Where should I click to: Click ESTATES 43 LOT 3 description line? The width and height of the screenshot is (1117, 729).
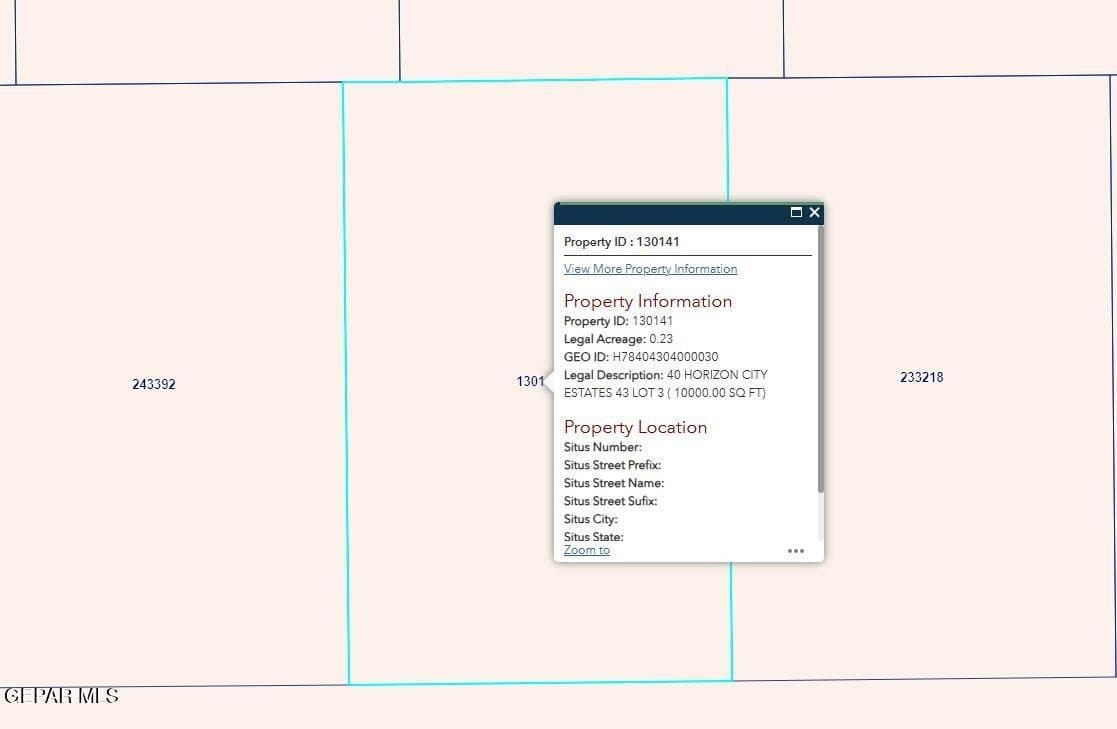[x=665, y=393]
